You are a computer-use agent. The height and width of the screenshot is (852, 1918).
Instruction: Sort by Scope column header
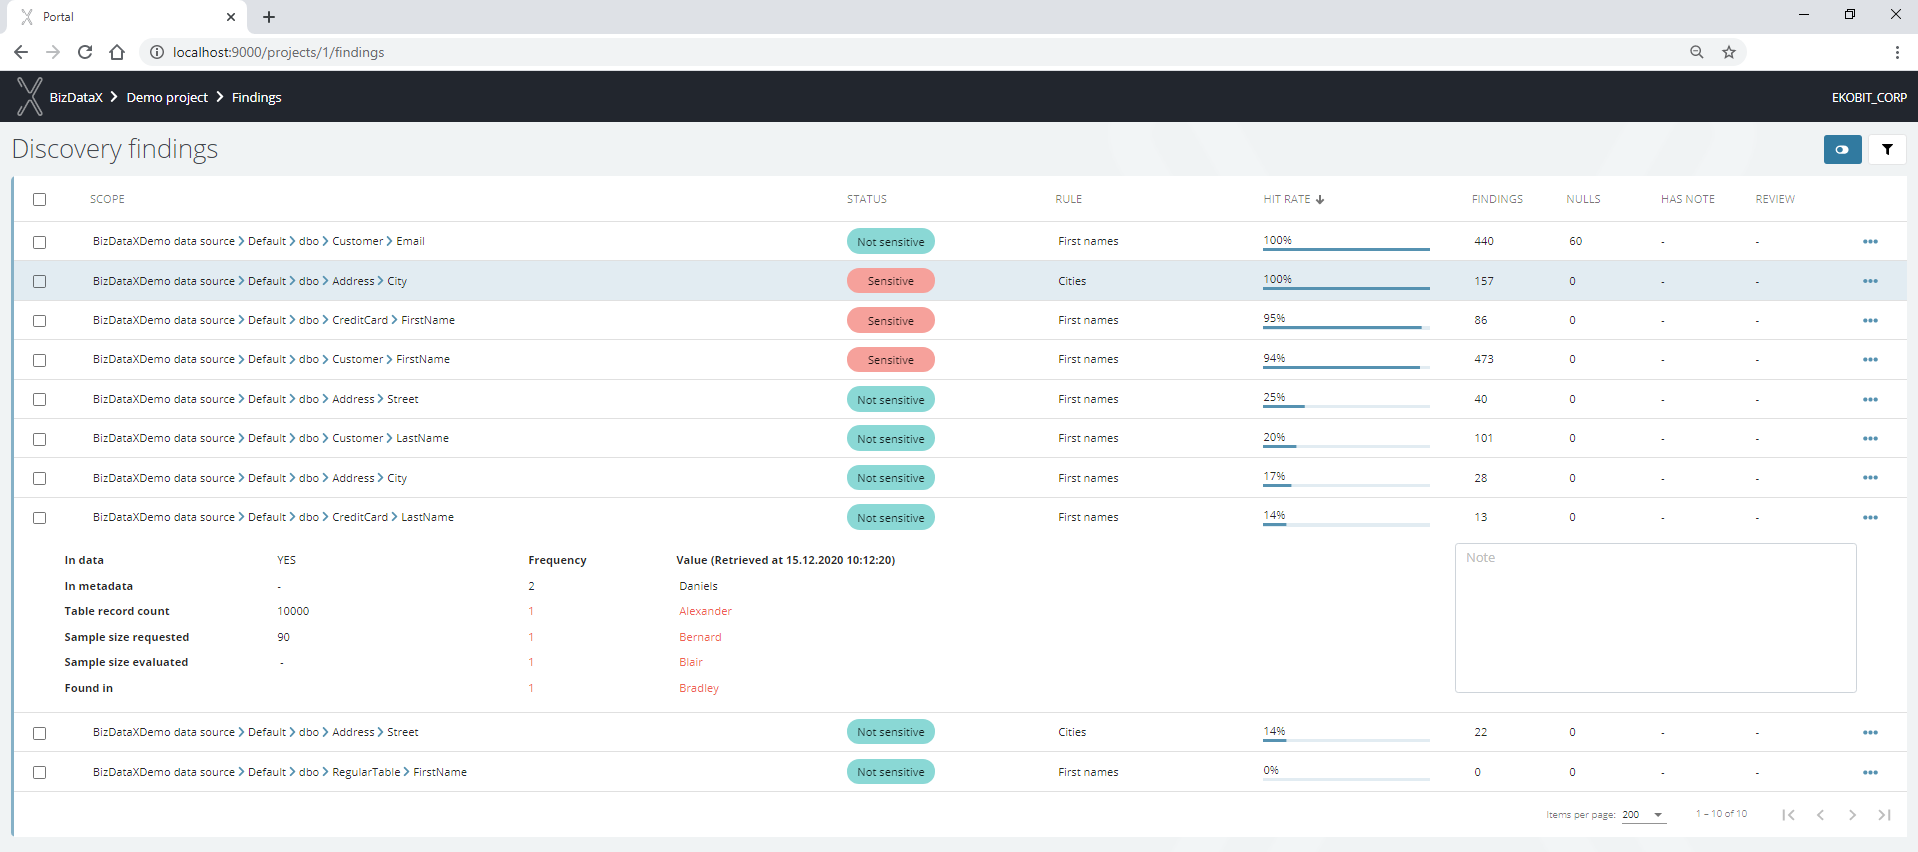(x=107, y=199)
